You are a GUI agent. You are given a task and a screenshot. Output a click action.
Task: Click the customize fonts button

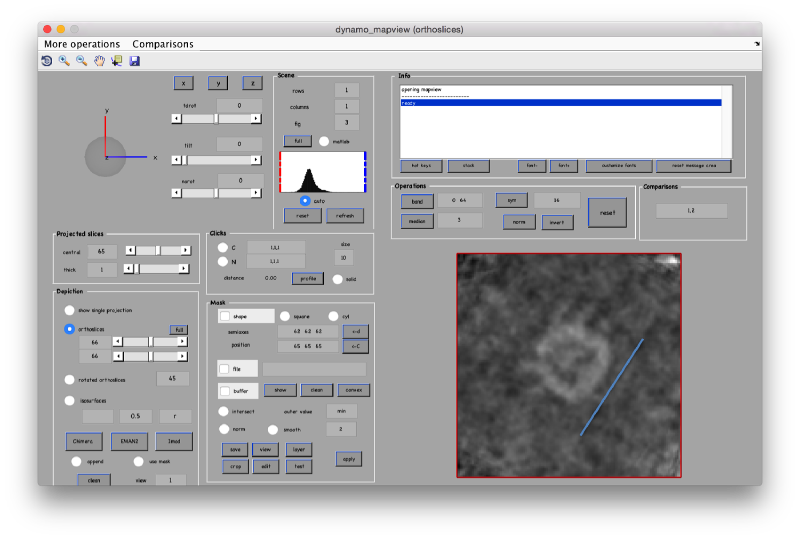[x=619, y=166]
